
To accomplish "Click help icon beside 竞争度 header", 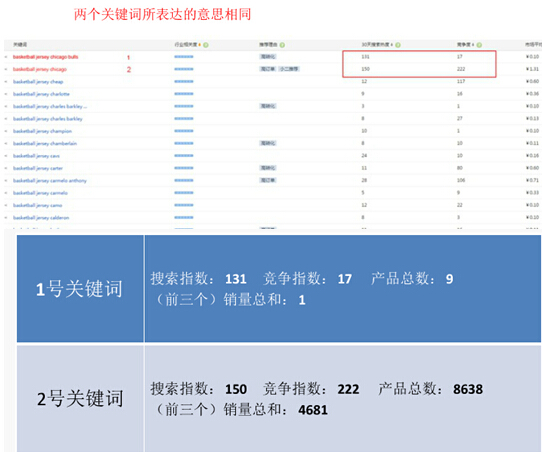I will [x=479, y=45].
